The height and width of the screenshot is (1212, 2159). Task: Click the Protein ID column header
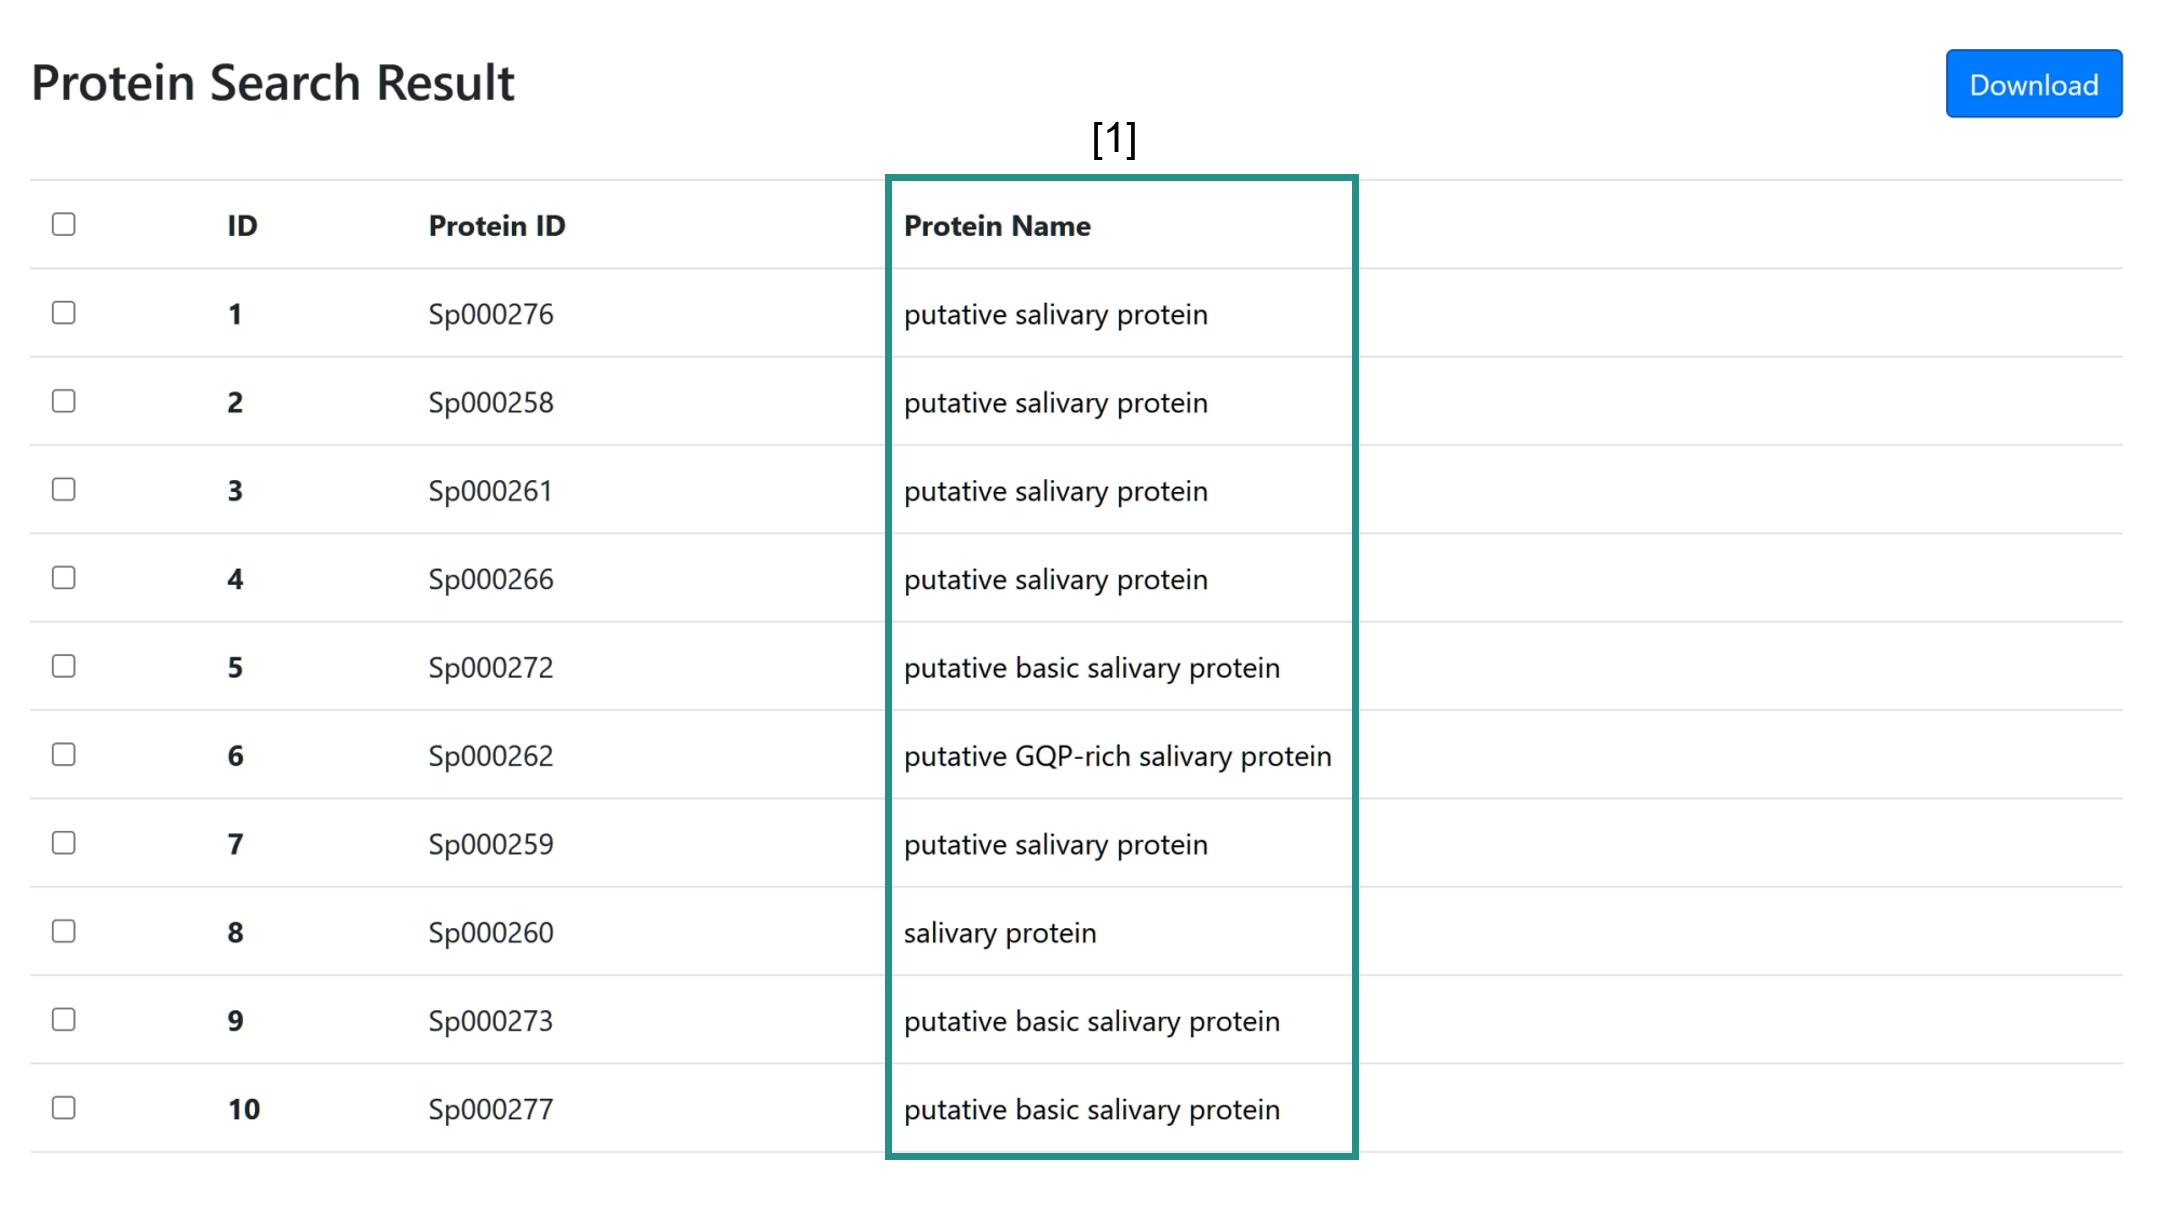coord(497,226)
